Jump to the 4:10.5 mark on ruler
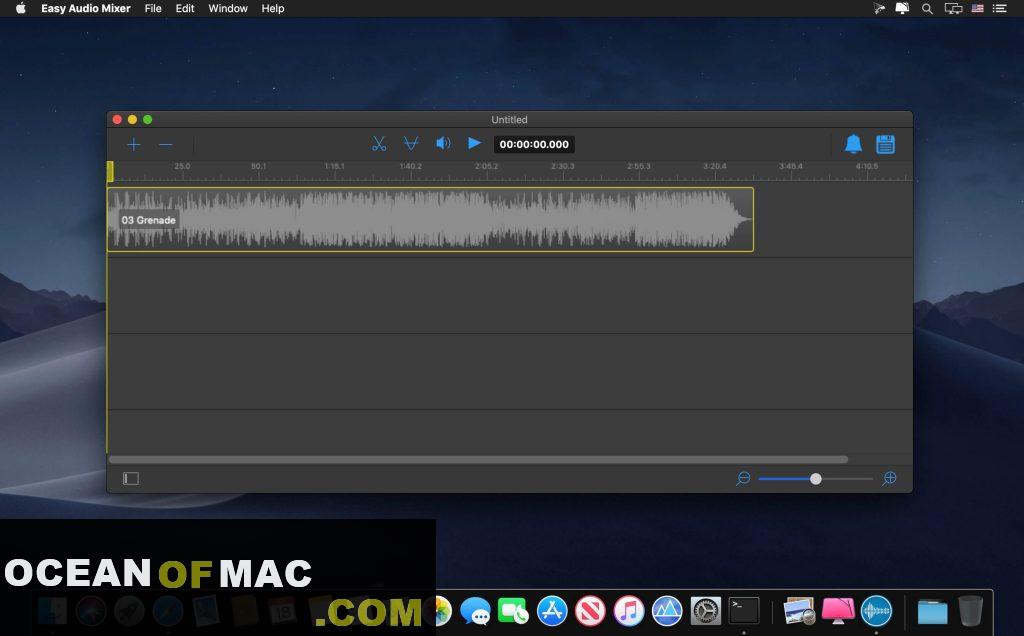 (x=867, y=167)
